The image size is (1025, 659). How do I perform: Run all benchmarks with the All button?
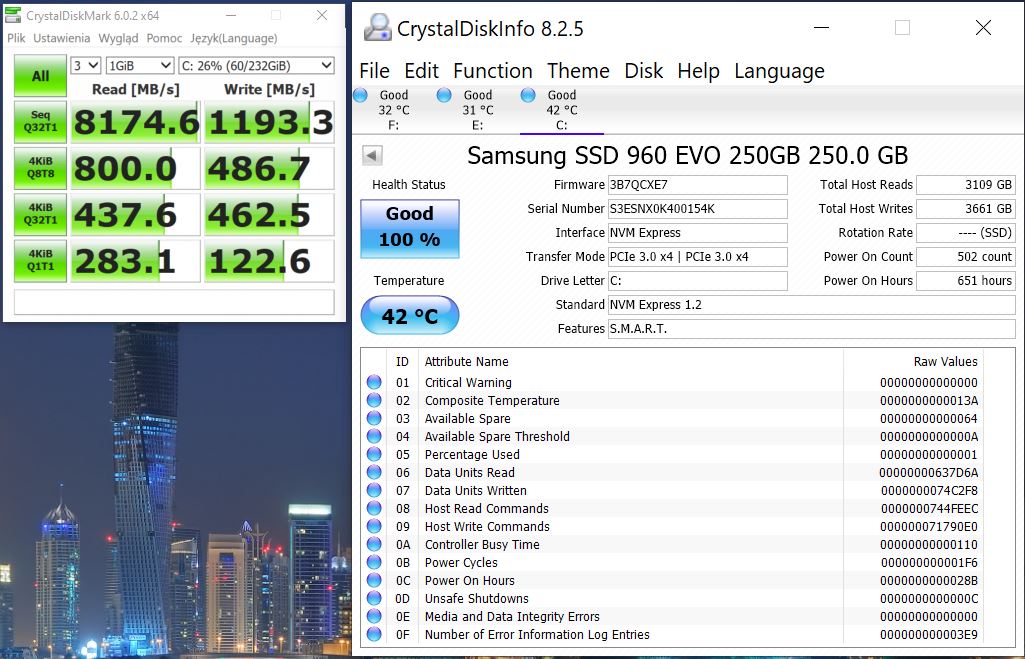tap(41, 76)
